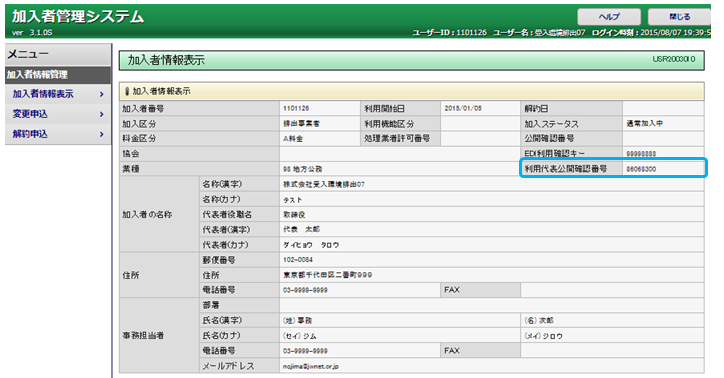Select 加入者番号 value 1101126
The height and width of the screenshot is (378, 724).
pyautogui.click(x=296, y=108)
